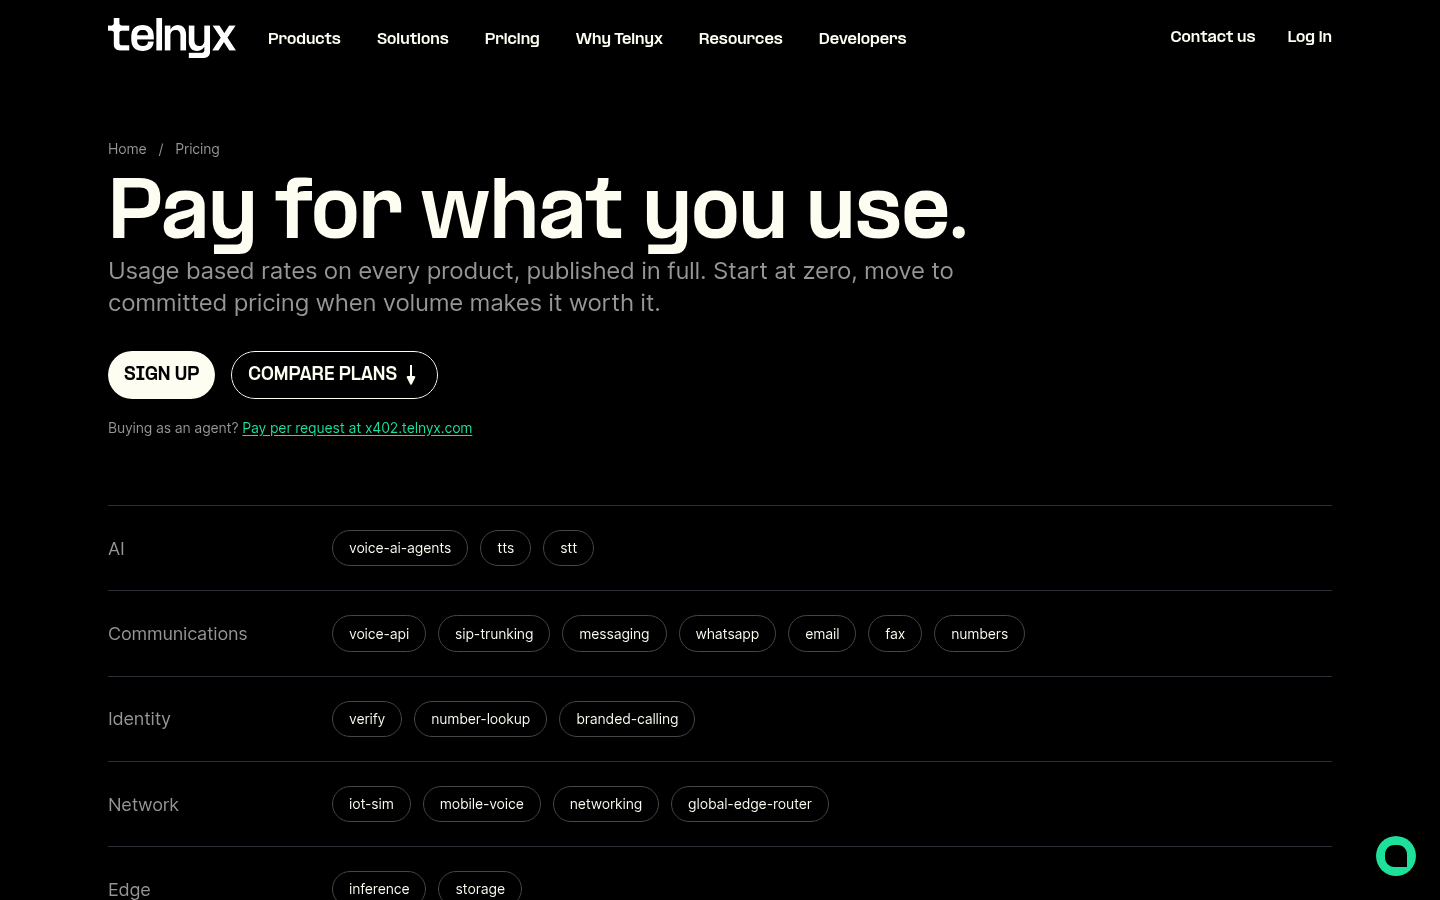The image size is (1440, 900).
Task: Select the inference chip
Action: coord(379,887)
